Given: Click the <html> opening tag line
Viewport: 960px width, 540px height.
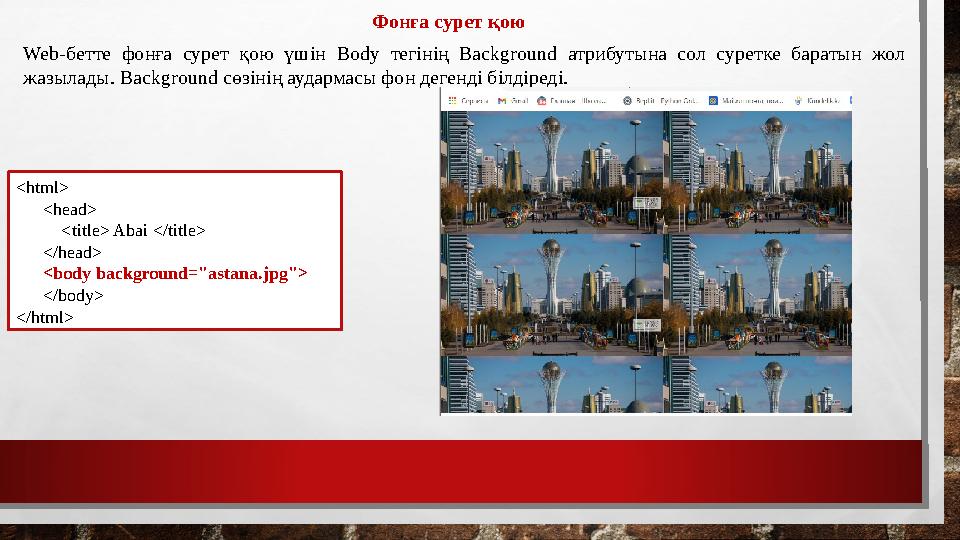Looking at the screenshot, I should [x=42, y=187].
